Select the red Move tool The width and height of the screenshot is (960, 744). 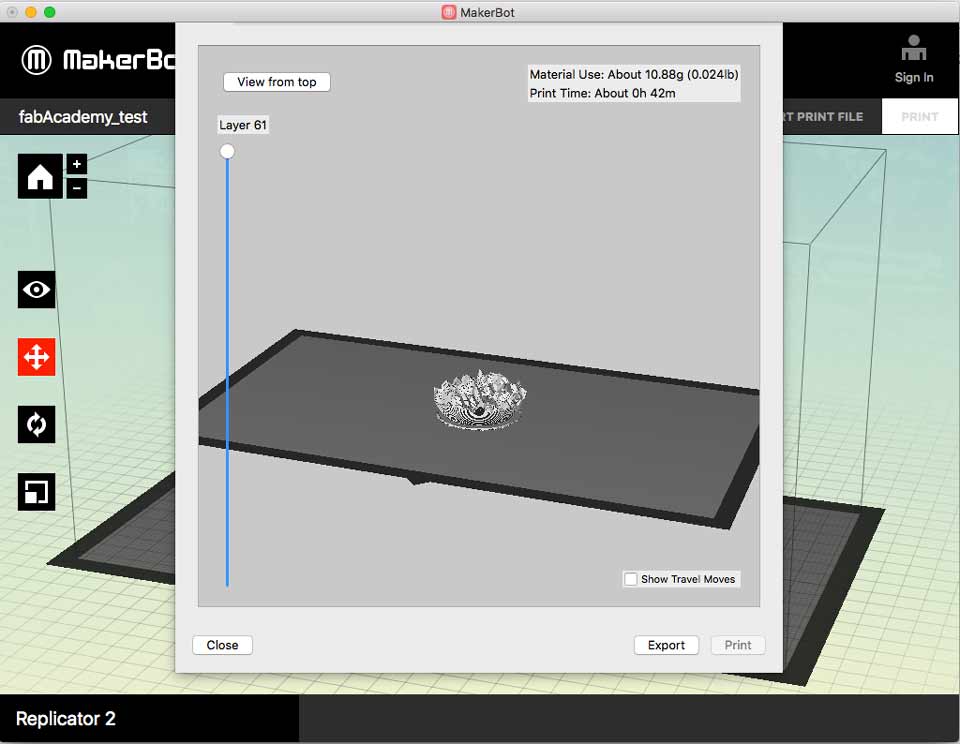tap(37, 357)
